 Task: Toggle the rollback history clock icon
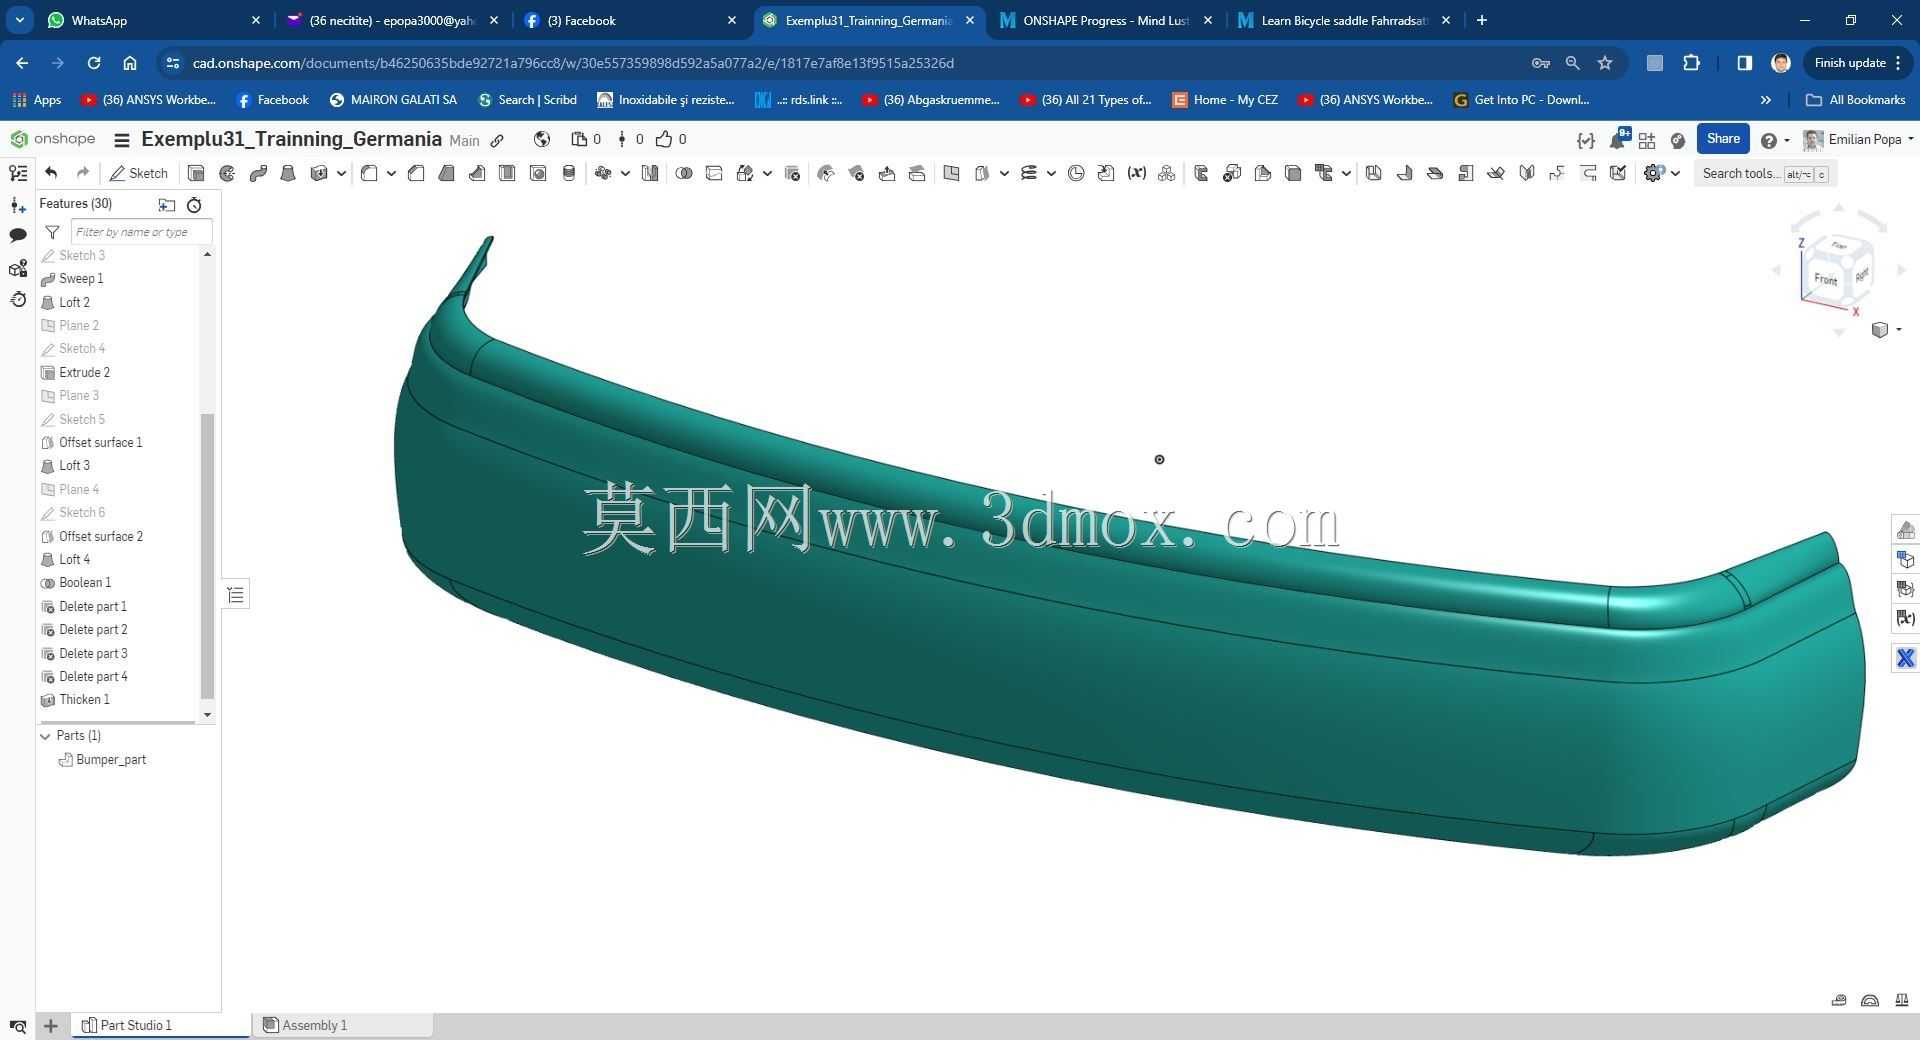coord(194,205)
